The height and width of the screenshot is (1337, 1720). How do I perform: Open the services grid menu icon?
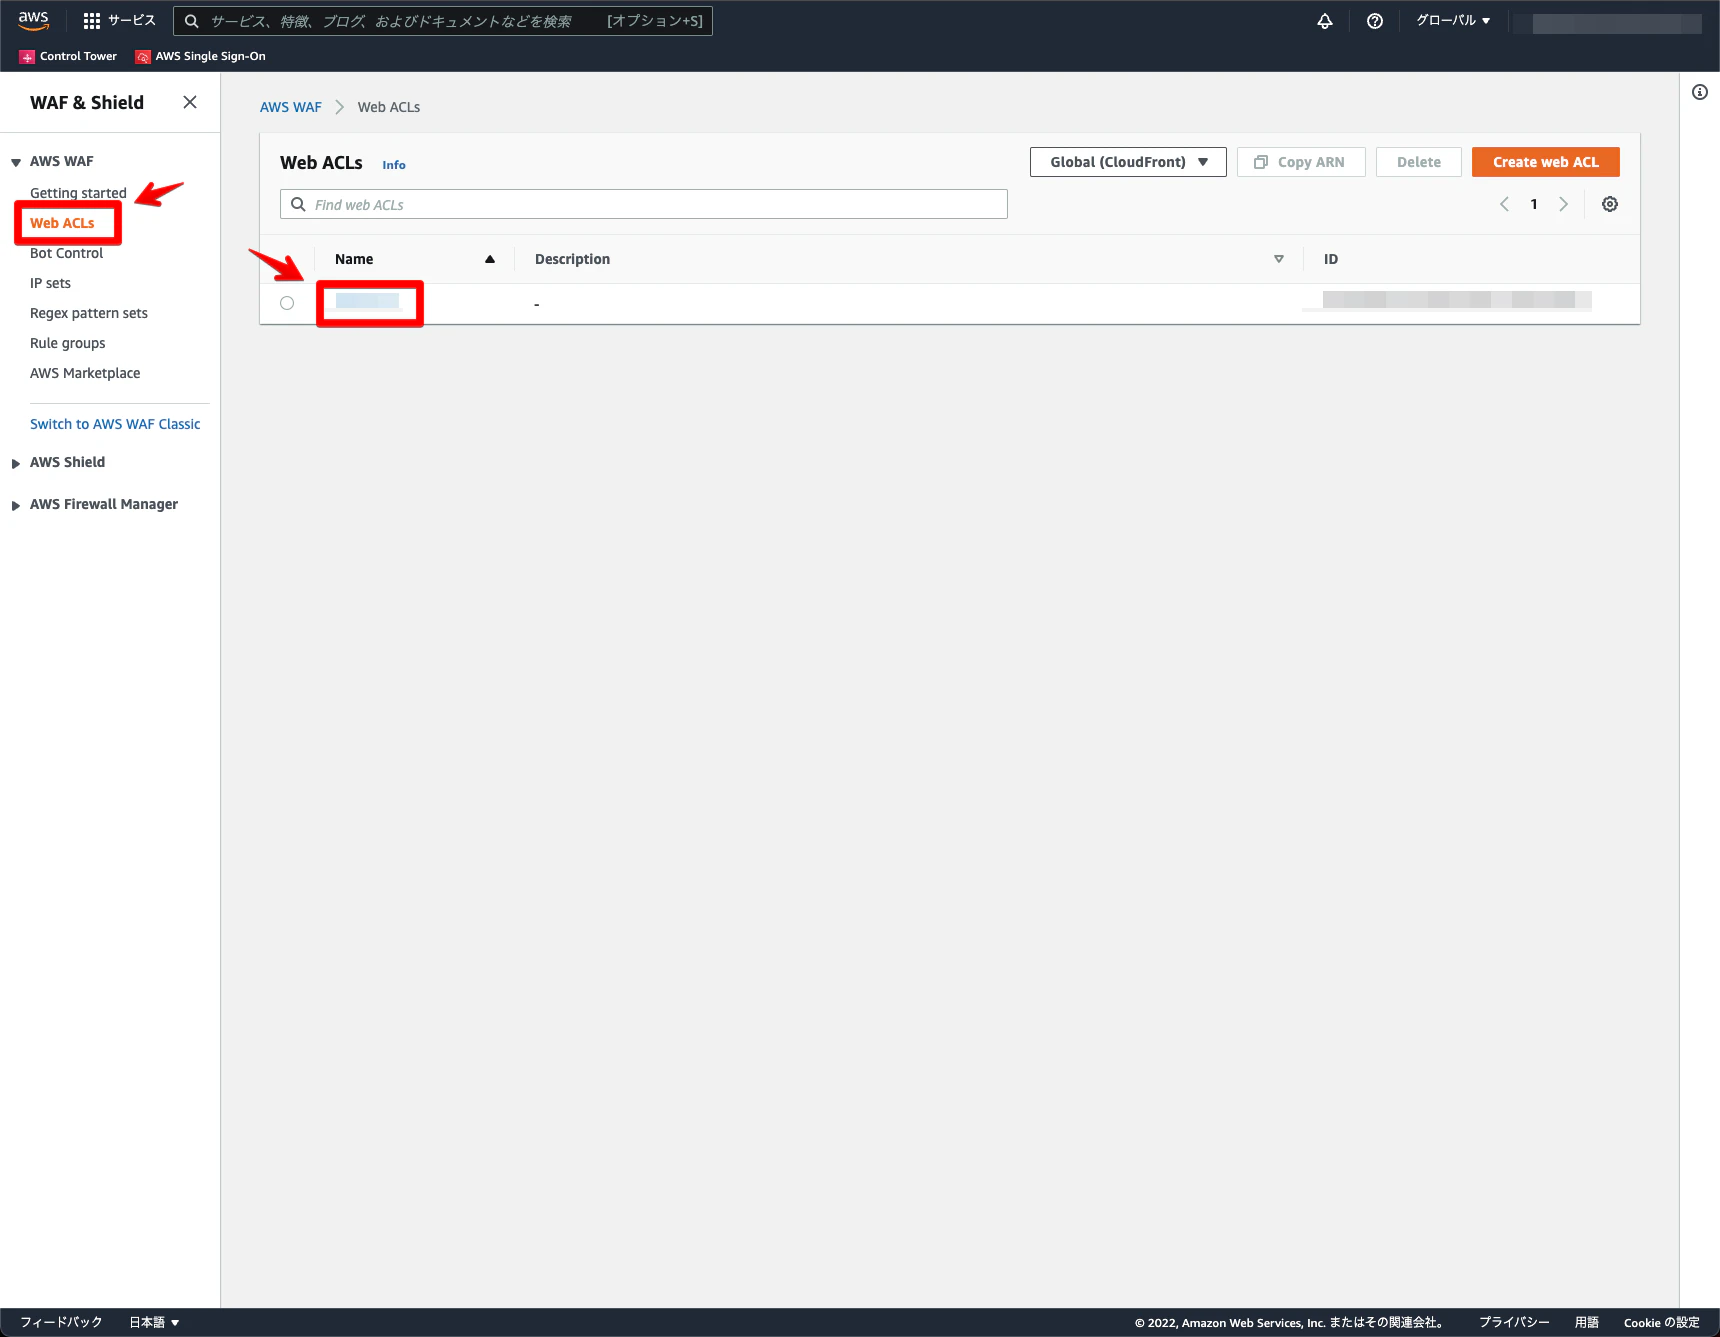click(92, 21)
